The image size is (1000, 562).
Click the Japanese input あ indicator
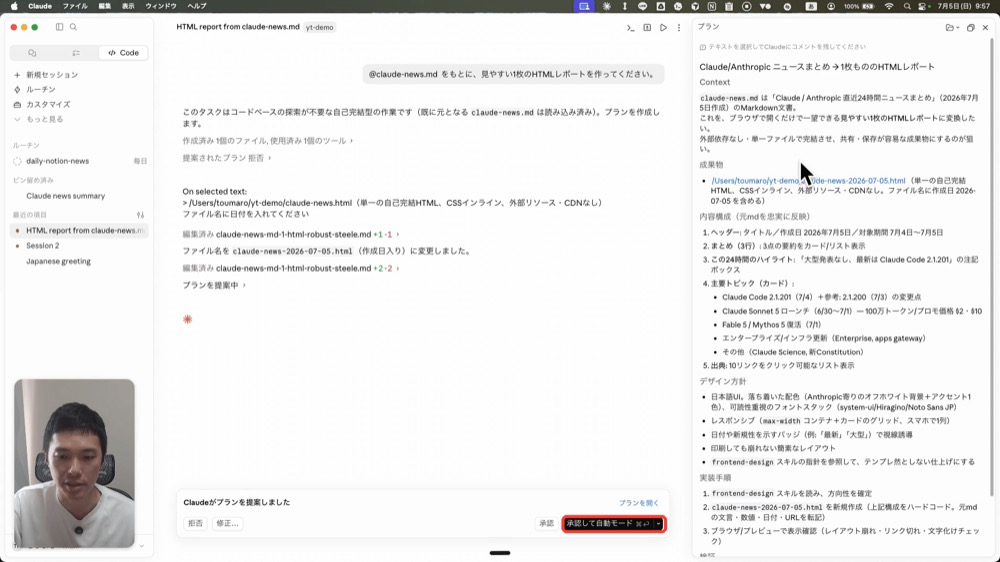click(811, 6)
